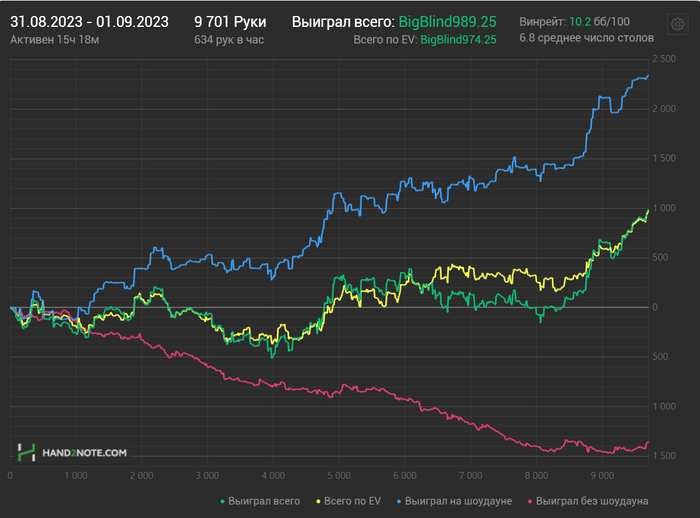Click the 2 500 y-axis label

664,59
